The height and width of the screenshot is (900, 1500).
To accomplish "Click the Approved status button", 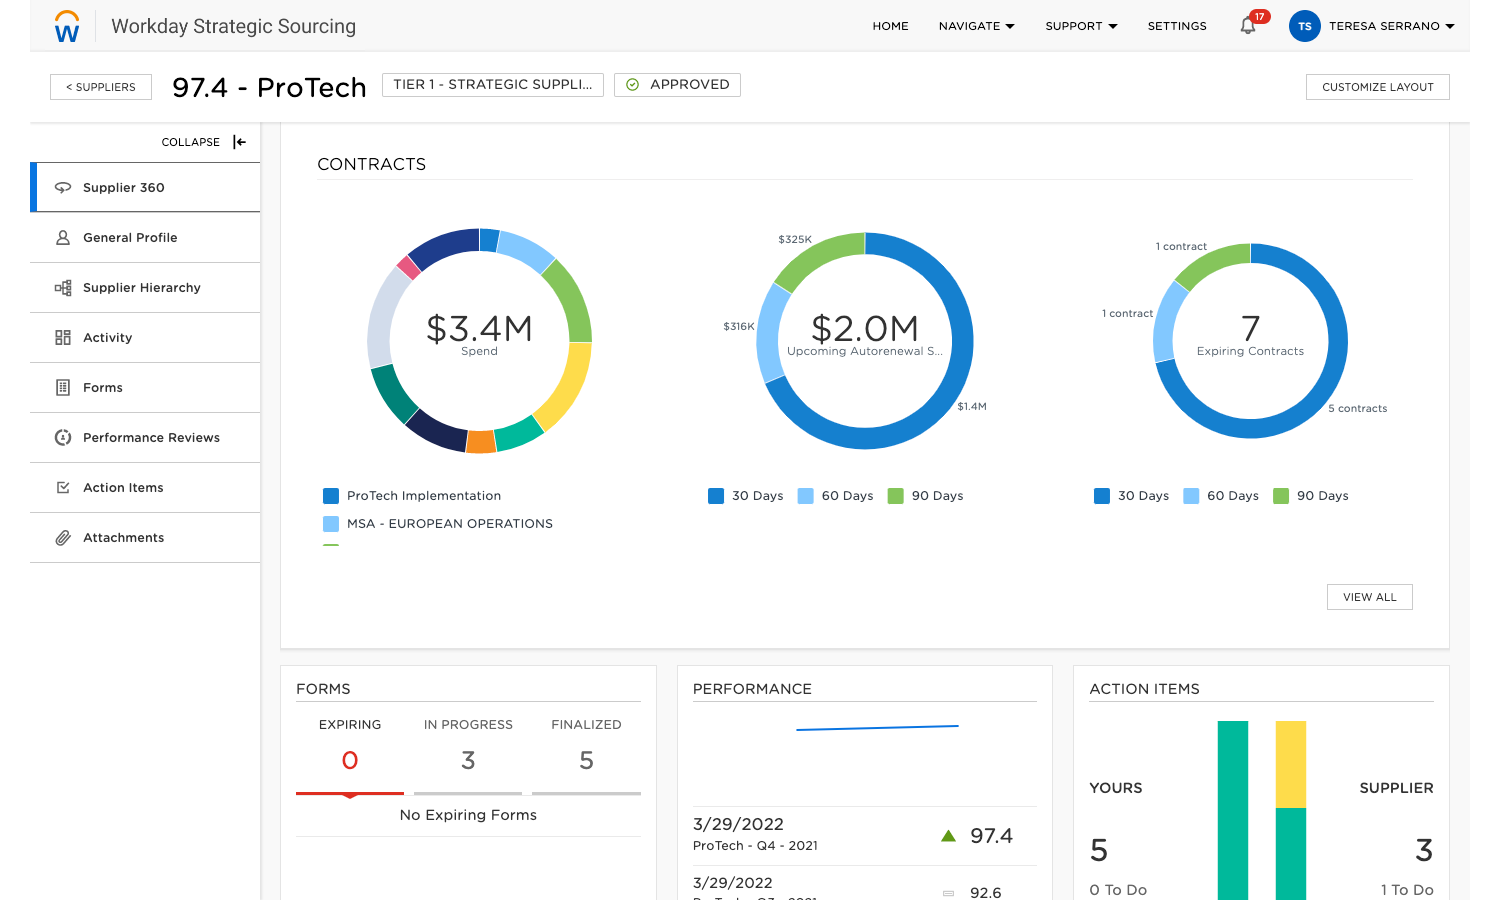I will tap(677, 85).
